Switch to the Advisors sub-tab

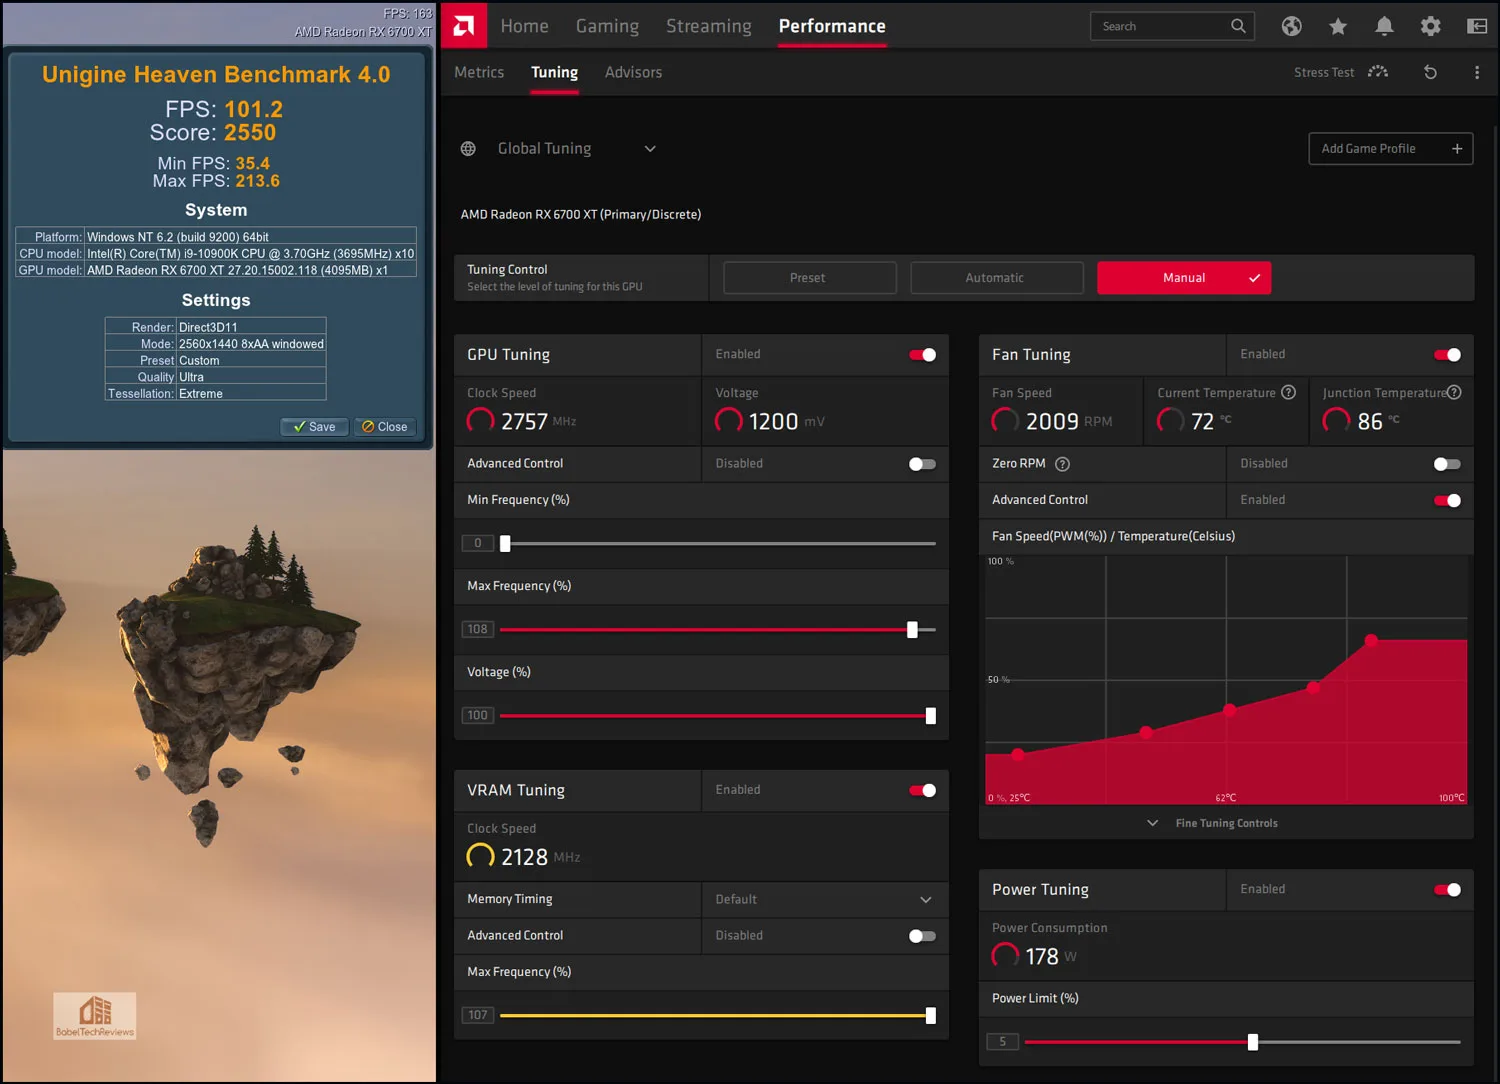point(633,72)
